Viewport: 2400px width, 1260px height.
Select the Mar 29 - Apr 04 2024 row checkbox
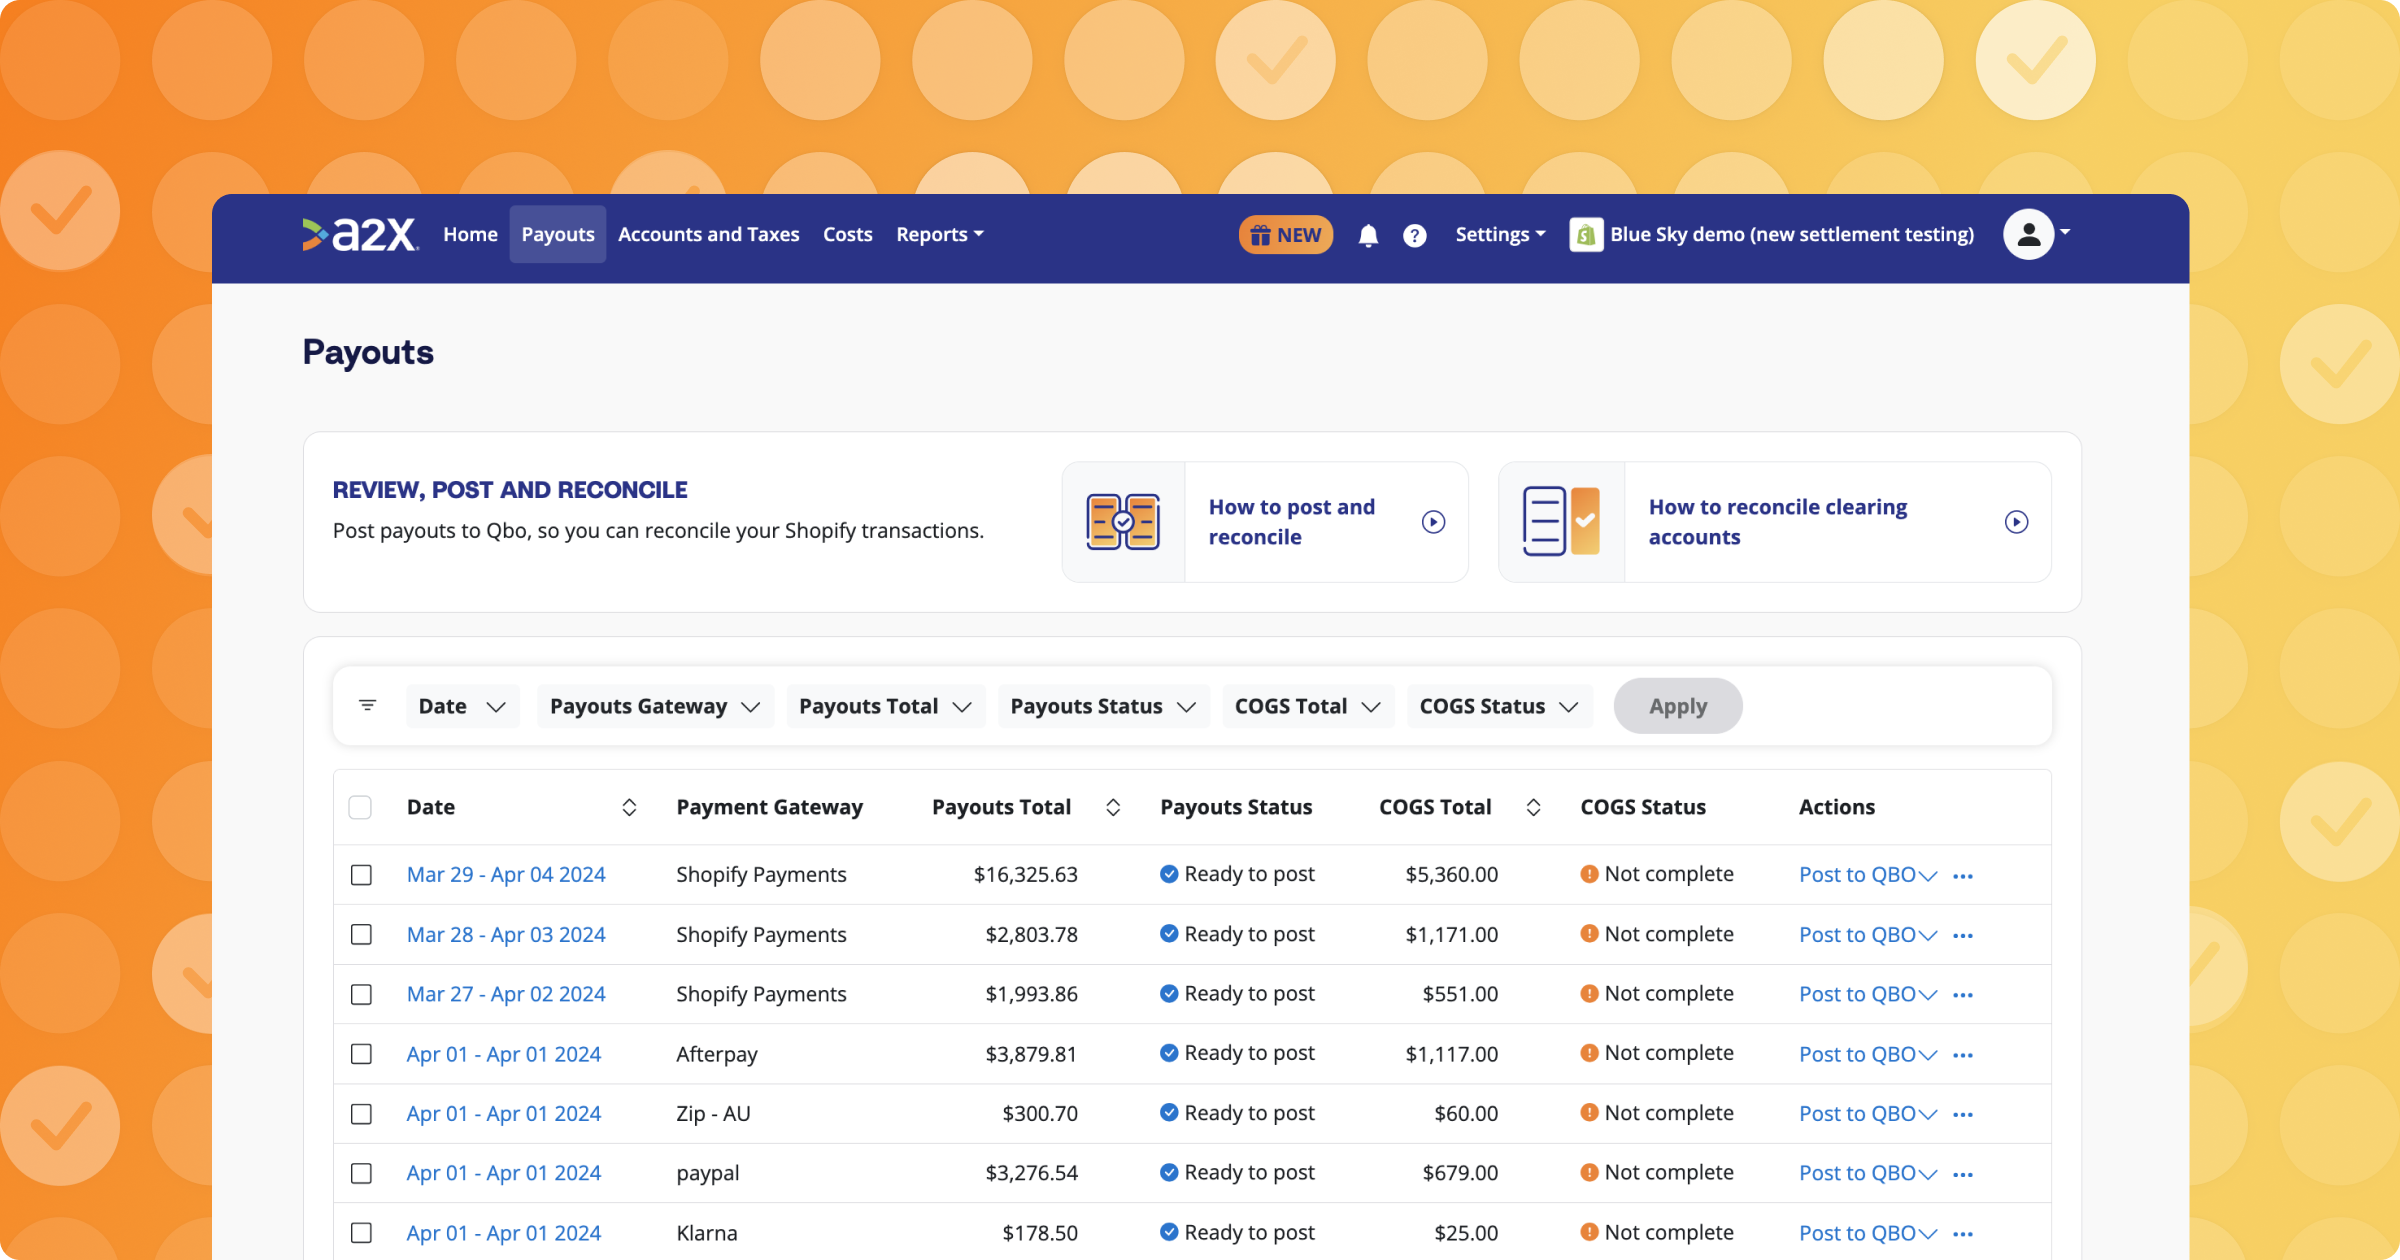pos(361,875)
